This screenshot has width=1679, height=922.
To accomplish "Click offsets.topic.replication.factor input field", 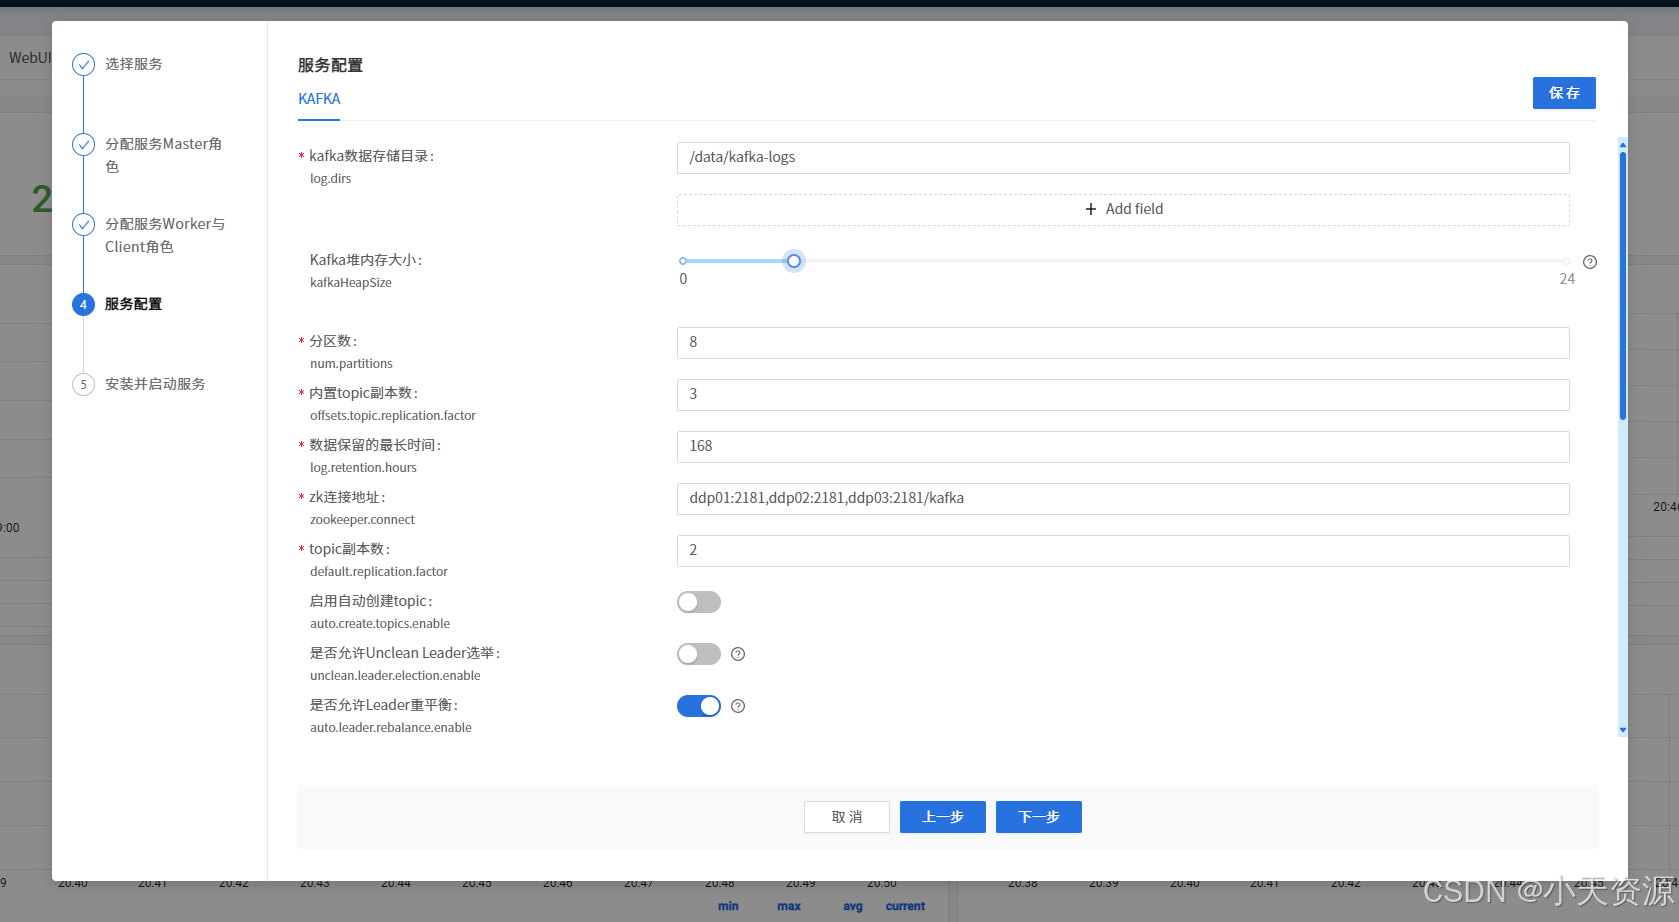I will (x=1123, y=395).
